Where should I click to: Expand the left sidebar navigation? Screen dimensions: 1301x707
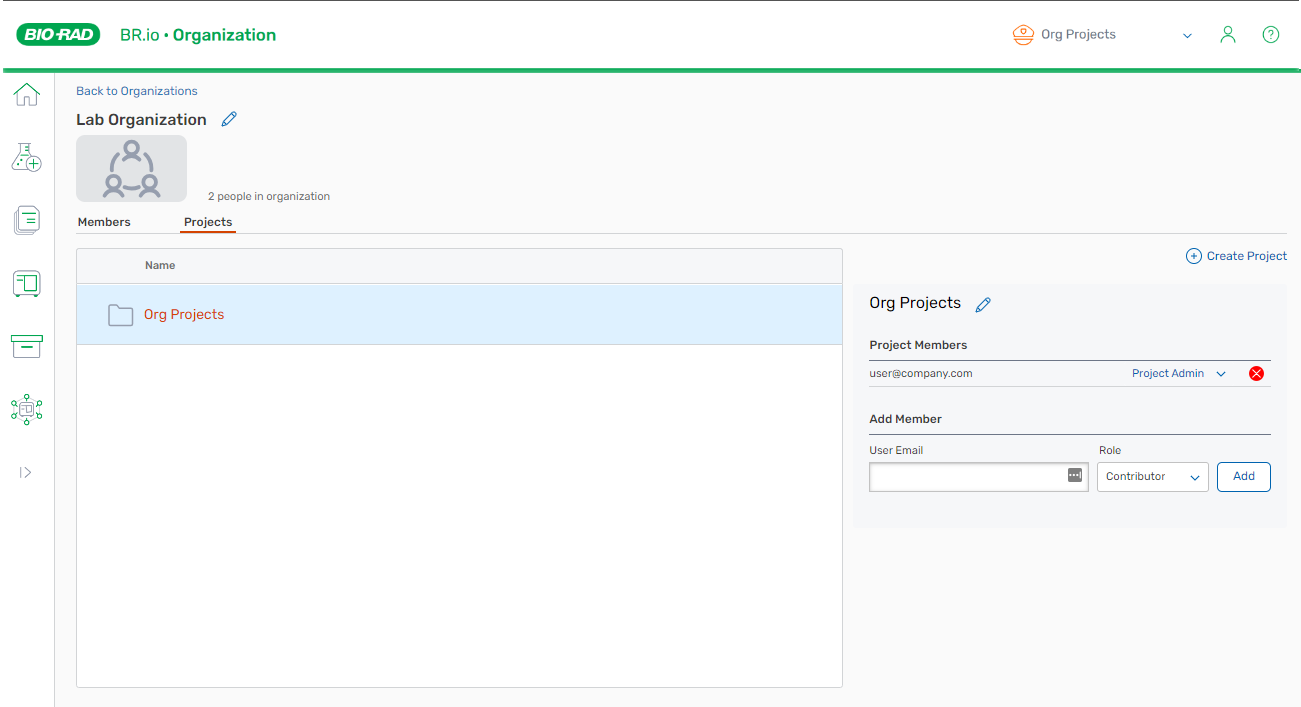26,472
